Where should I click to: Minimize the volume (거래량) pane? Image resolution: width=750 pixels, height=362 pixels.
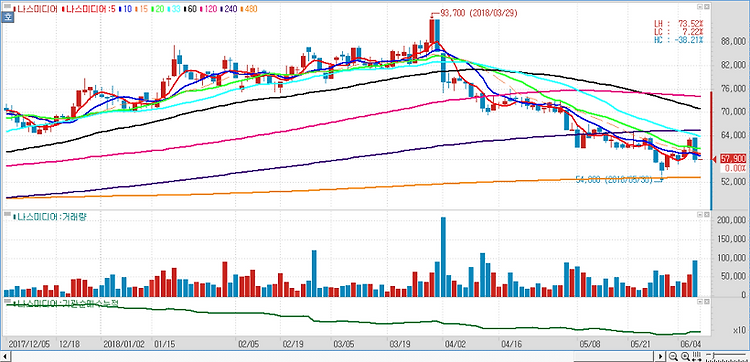point(700,216)
